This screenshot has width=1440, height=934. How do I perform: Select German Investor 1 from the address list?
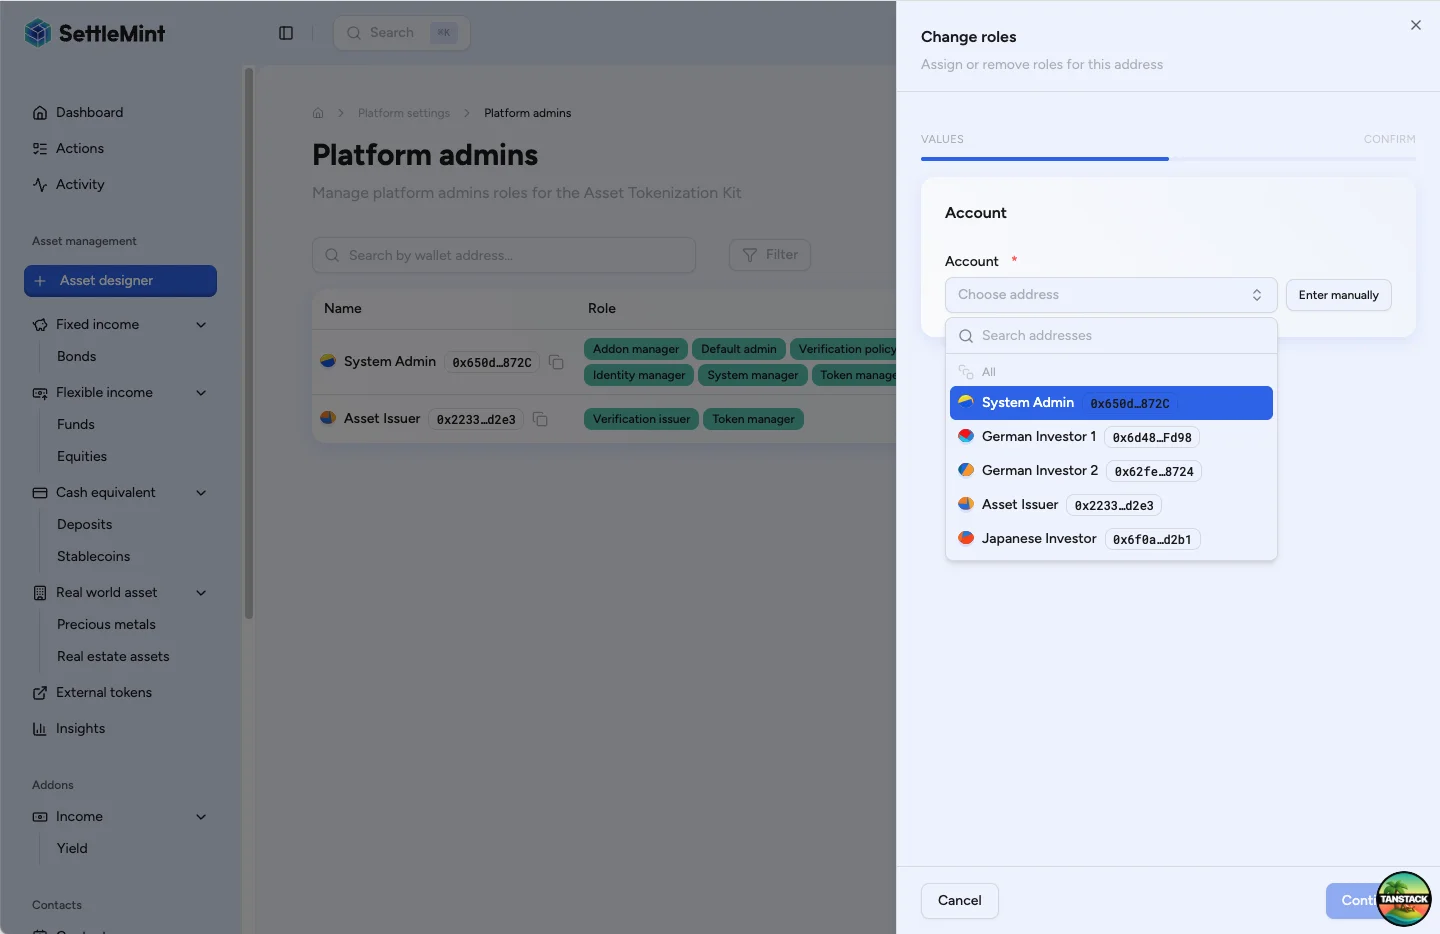click(1038, 437)
